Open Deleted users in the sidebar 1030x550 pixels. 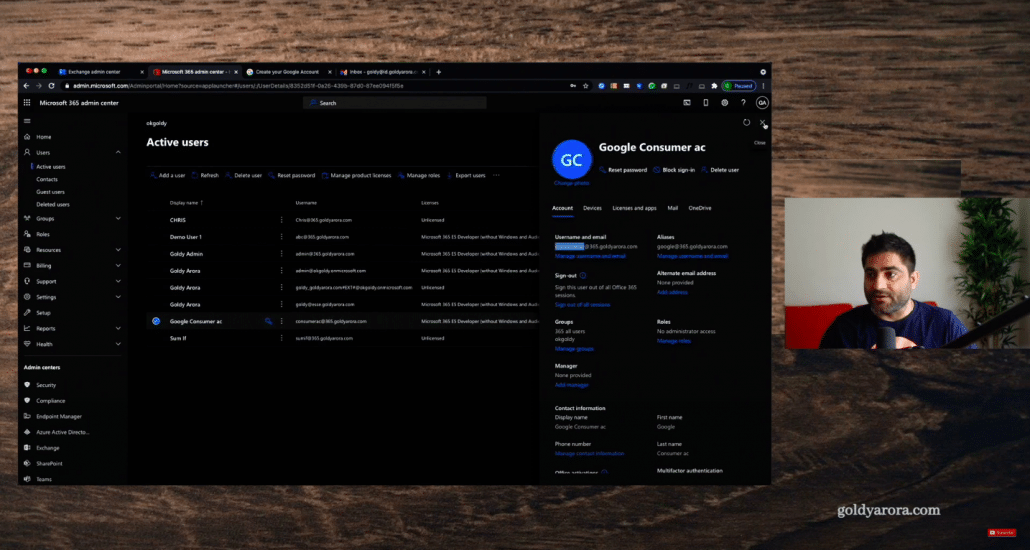(x=53, y=204)
